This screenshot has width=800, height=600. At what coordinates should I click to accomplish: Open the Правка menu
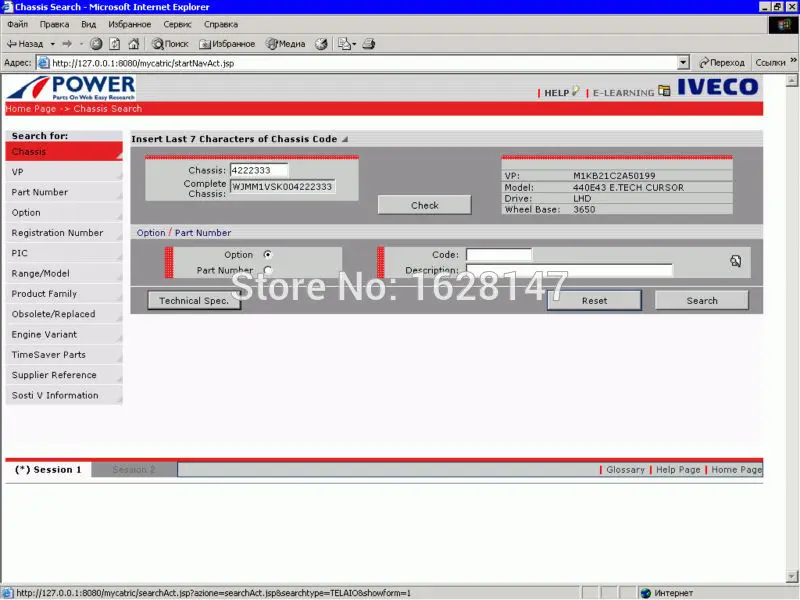pyautogui.click(x=54, y=24)
